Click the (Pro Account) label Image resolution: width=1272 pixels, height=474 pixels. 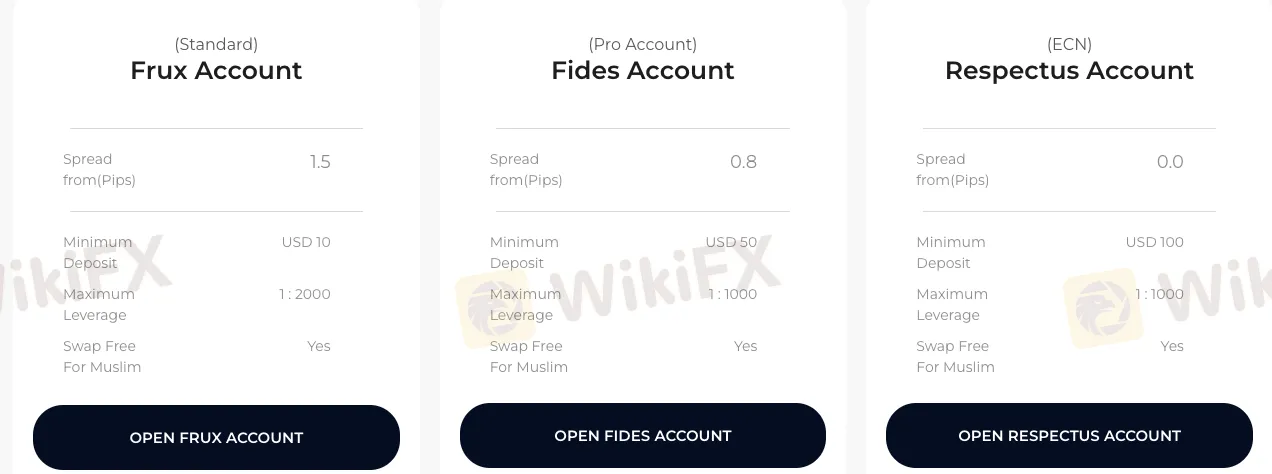(x=642, y=44)
